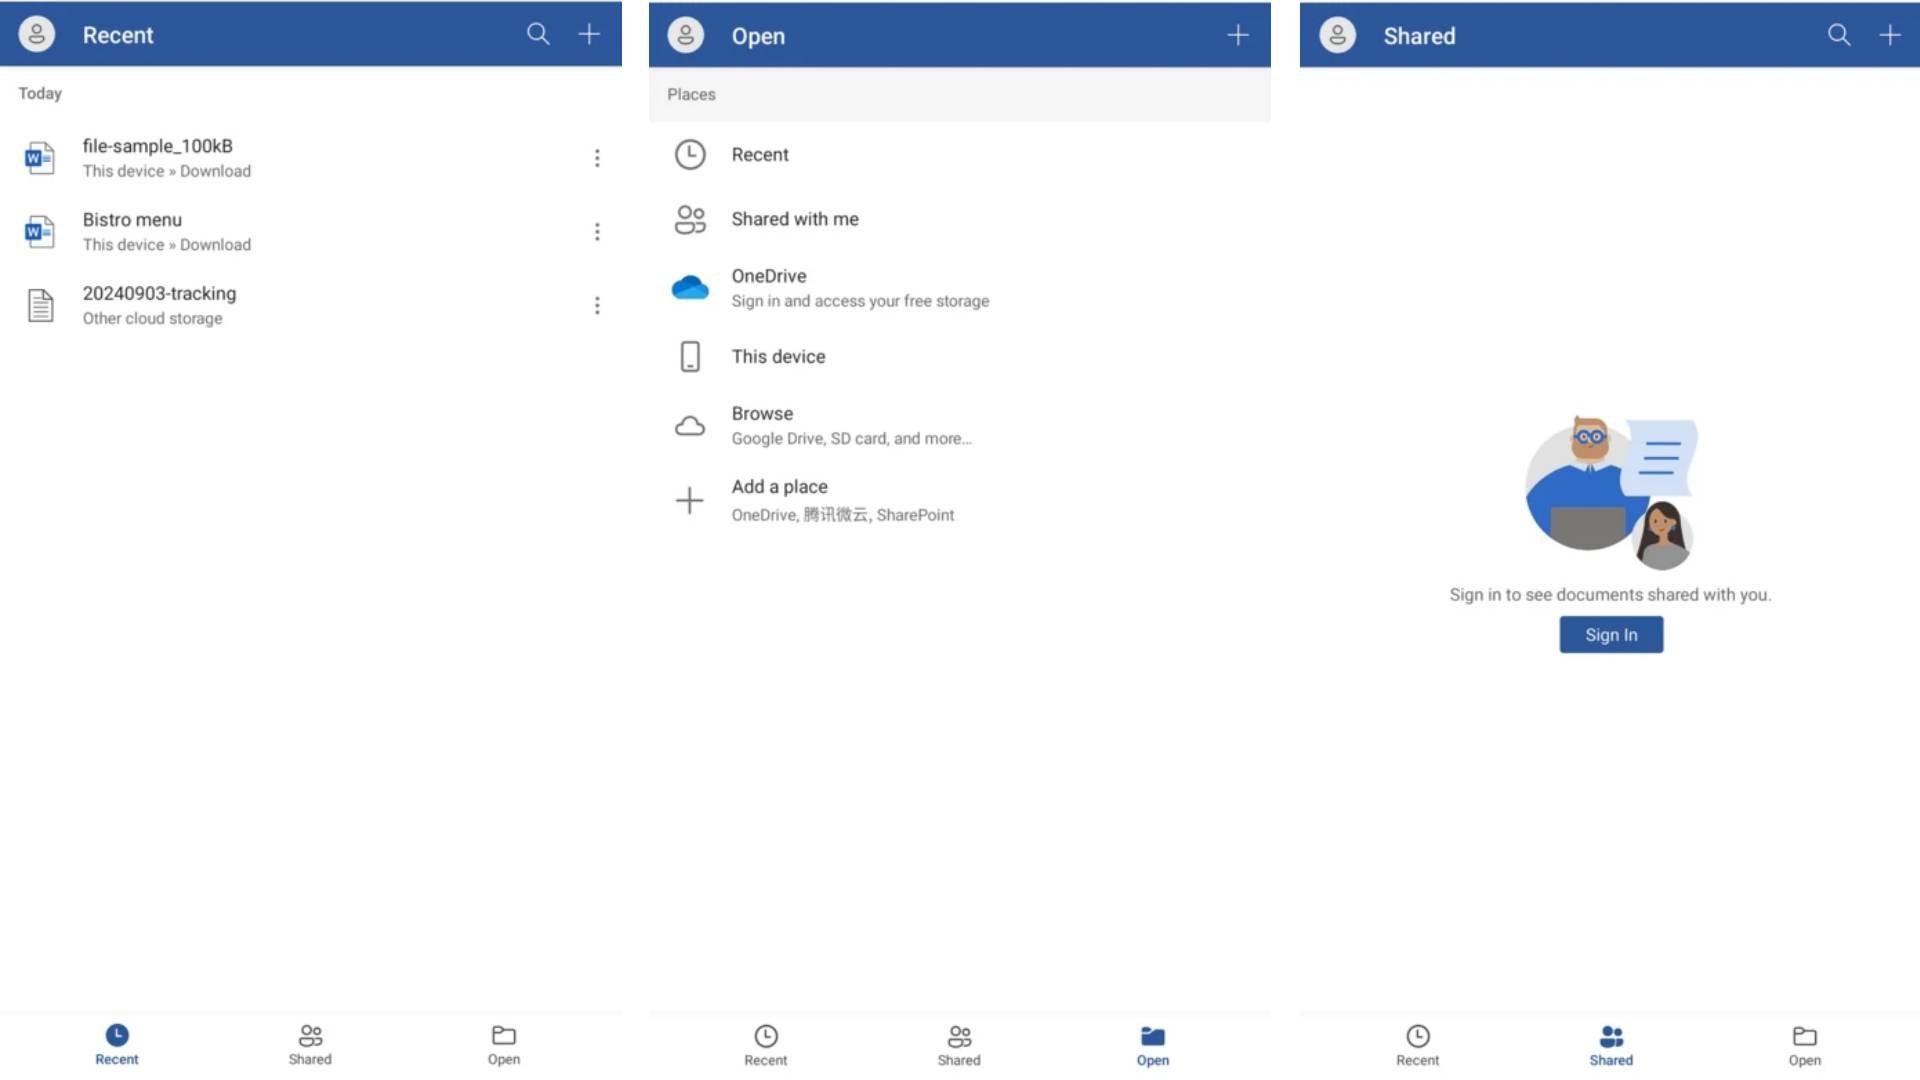Switch to Open tab in Shared screen
This screenshot has height=1080, width=1920.
1804,1045
